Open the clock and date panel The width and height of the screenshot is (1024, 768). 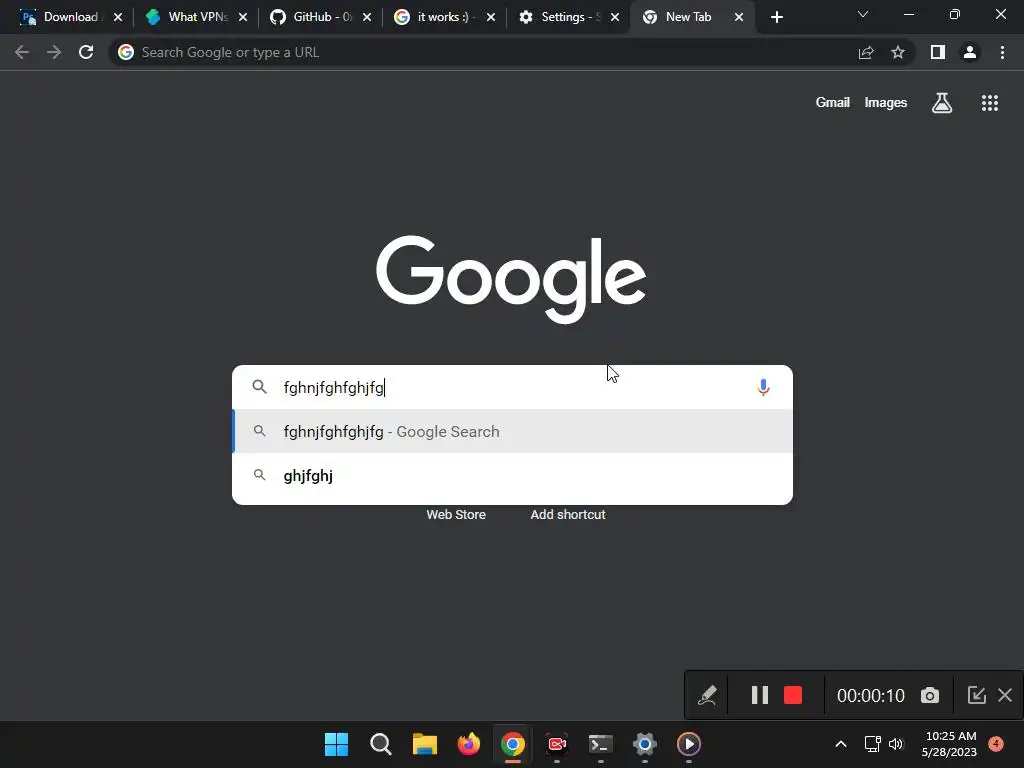(949, 744)
